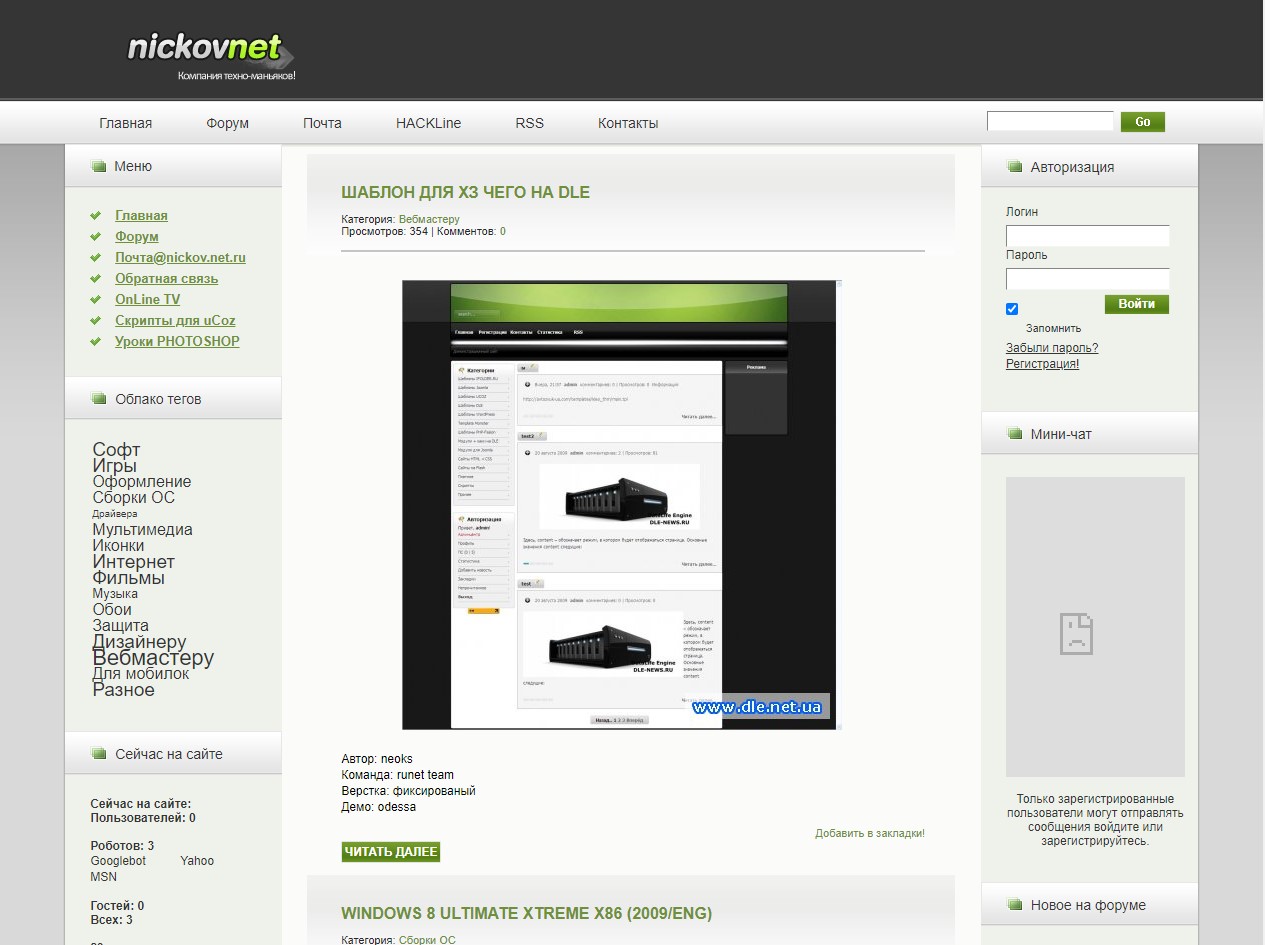Select the Вебмастеру tag in tag cloud
The image size is (1265, 945).
coord(153,658)
